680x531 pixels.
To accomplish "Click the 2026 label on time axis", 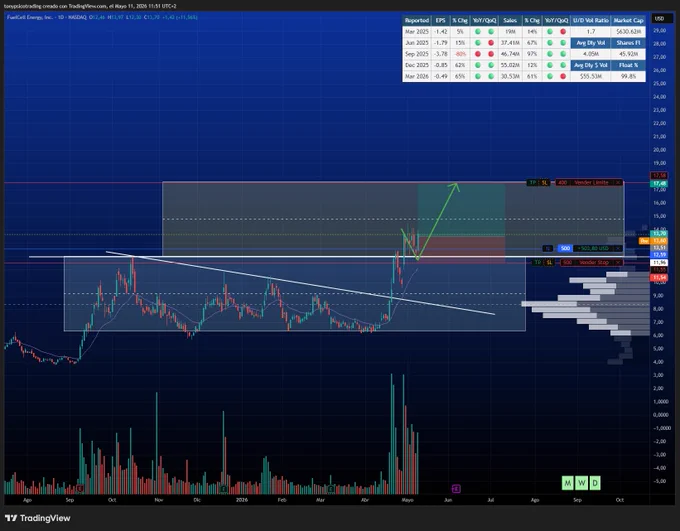I will point(242,500).
